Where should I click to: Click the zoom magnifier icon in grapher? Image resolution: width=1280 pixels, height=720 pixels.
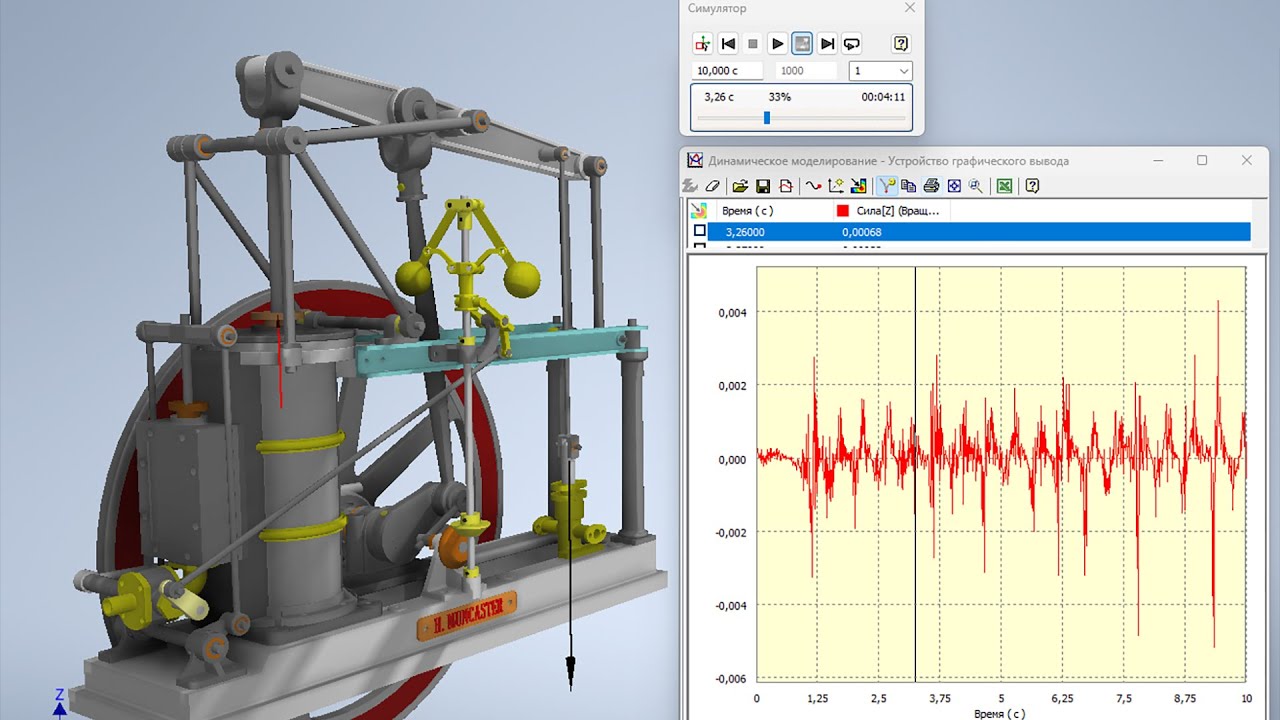click(x=976, y=186)
